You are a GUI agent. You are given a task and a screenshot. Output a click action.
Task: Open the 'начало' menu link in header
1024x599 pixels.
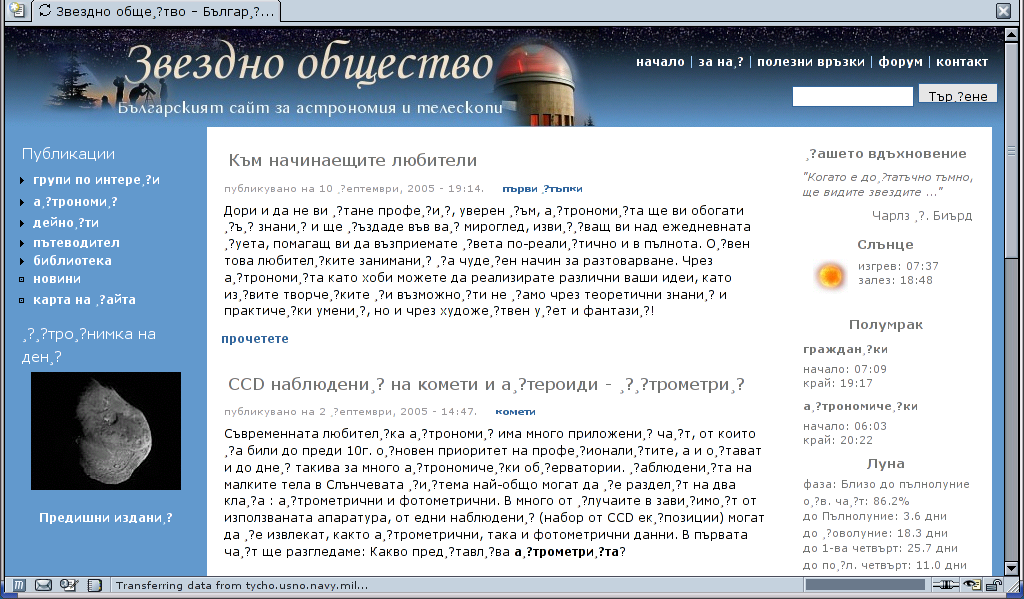click(660, 62)
